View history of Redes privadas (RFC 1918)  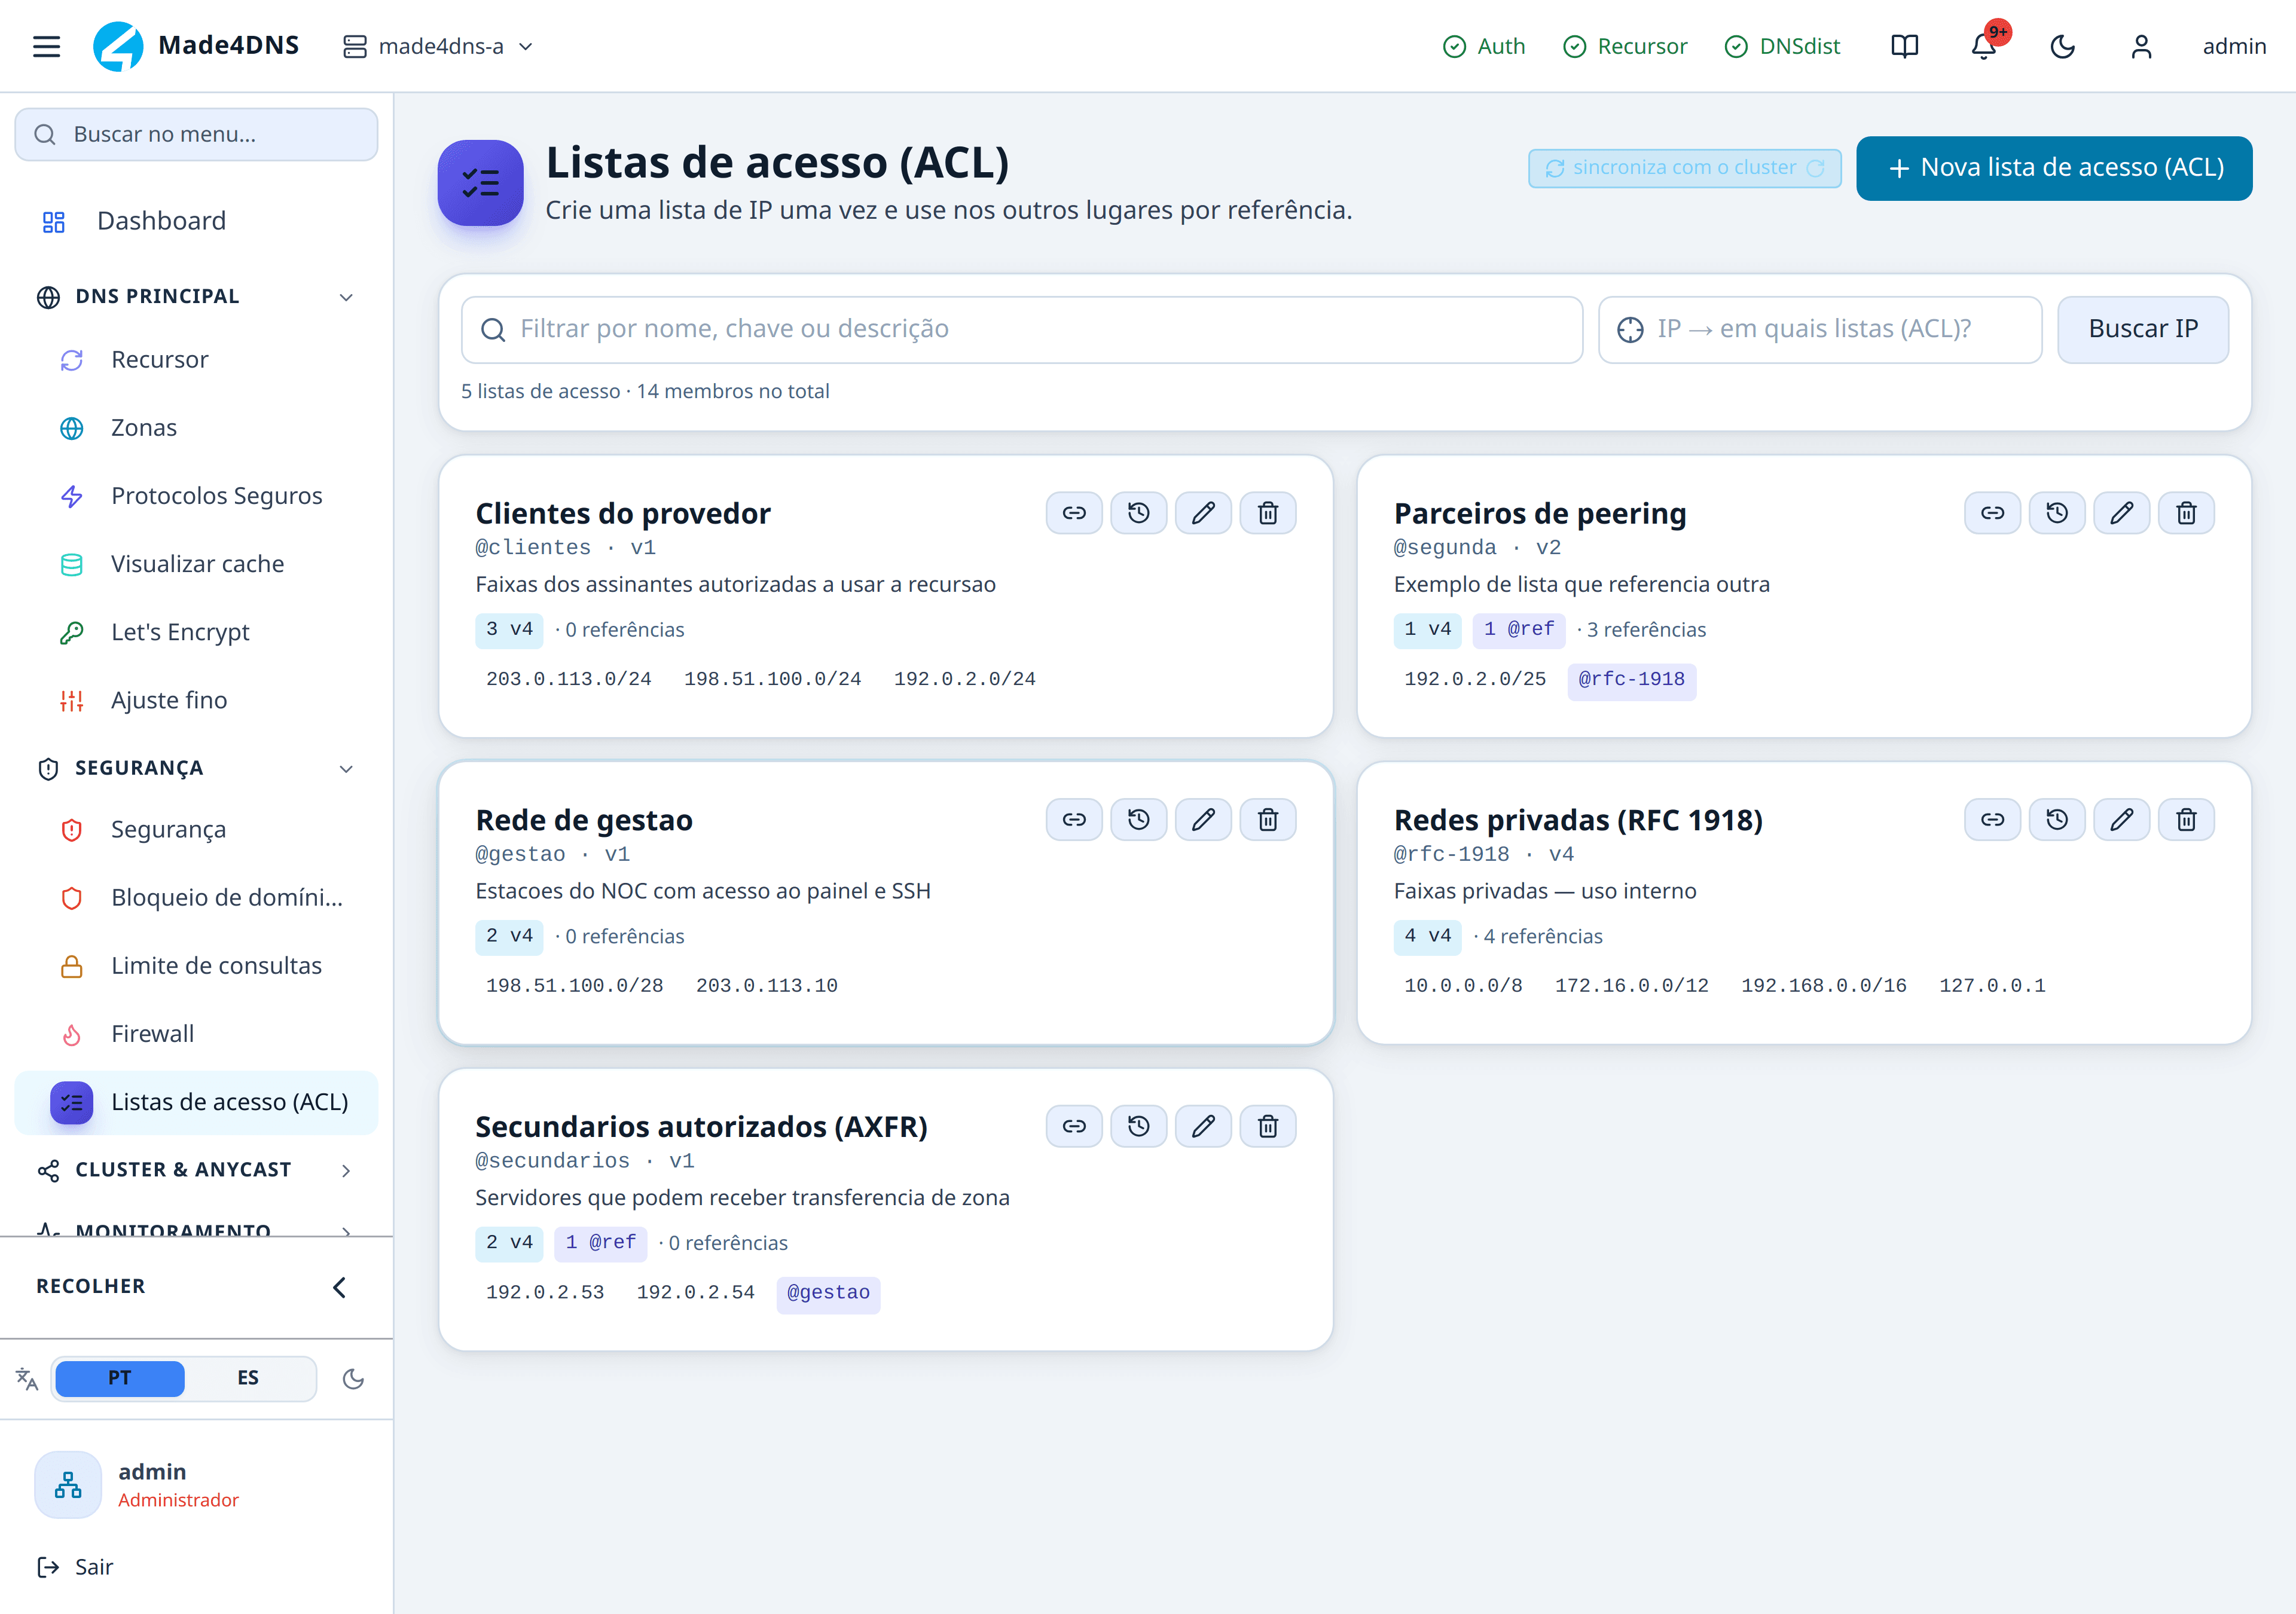coord(2057,820)
